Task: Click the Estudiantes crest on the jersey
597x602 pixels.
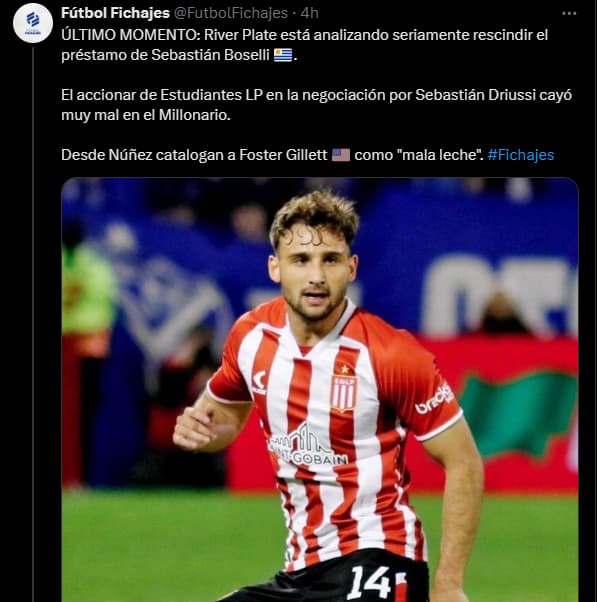Action: [344, 389]
